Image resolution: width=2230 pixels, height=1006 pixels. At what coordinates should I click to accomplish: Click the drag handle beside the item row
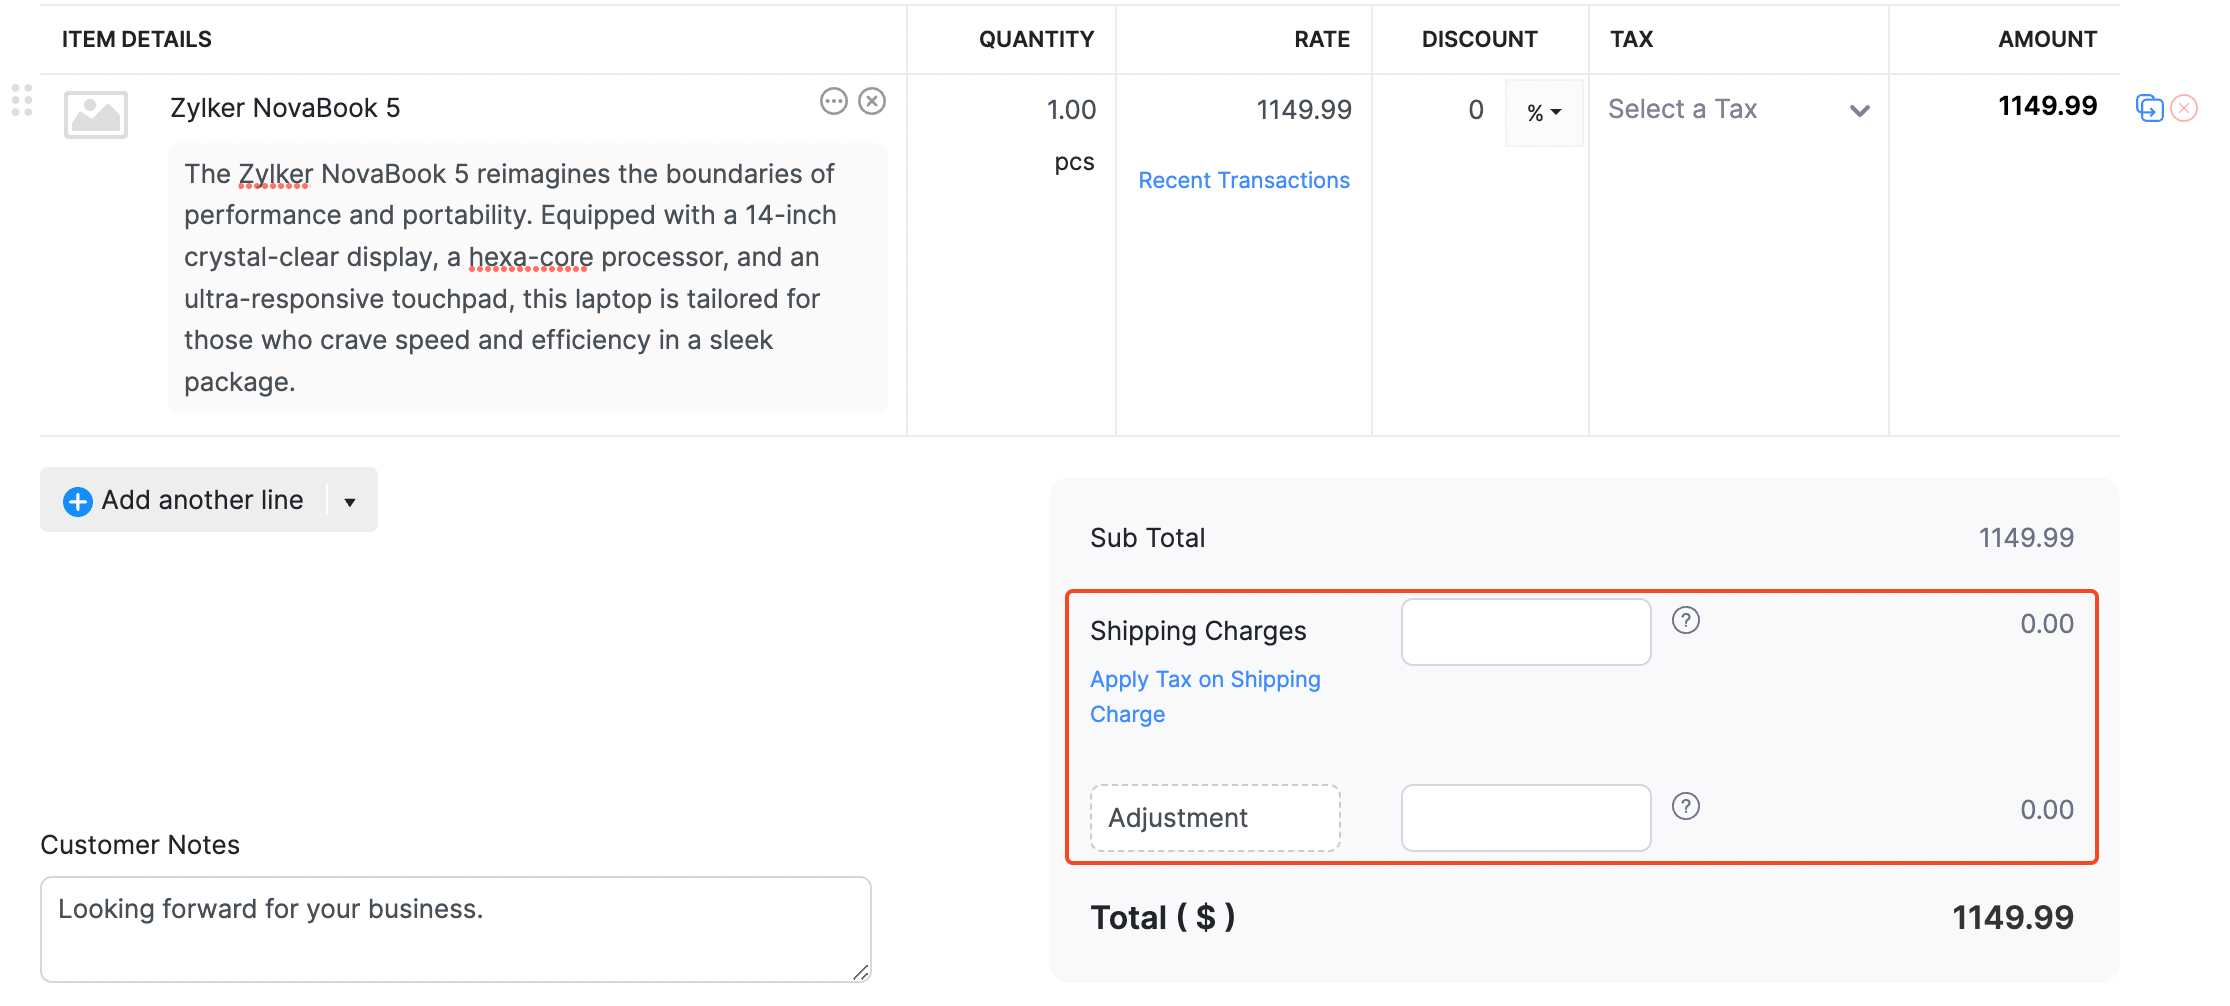click(22, 101)
